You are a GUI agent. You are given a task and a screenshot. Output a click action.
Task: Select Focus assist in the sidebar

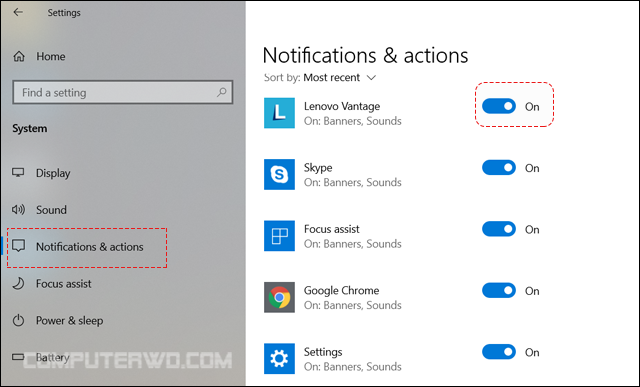64,284
